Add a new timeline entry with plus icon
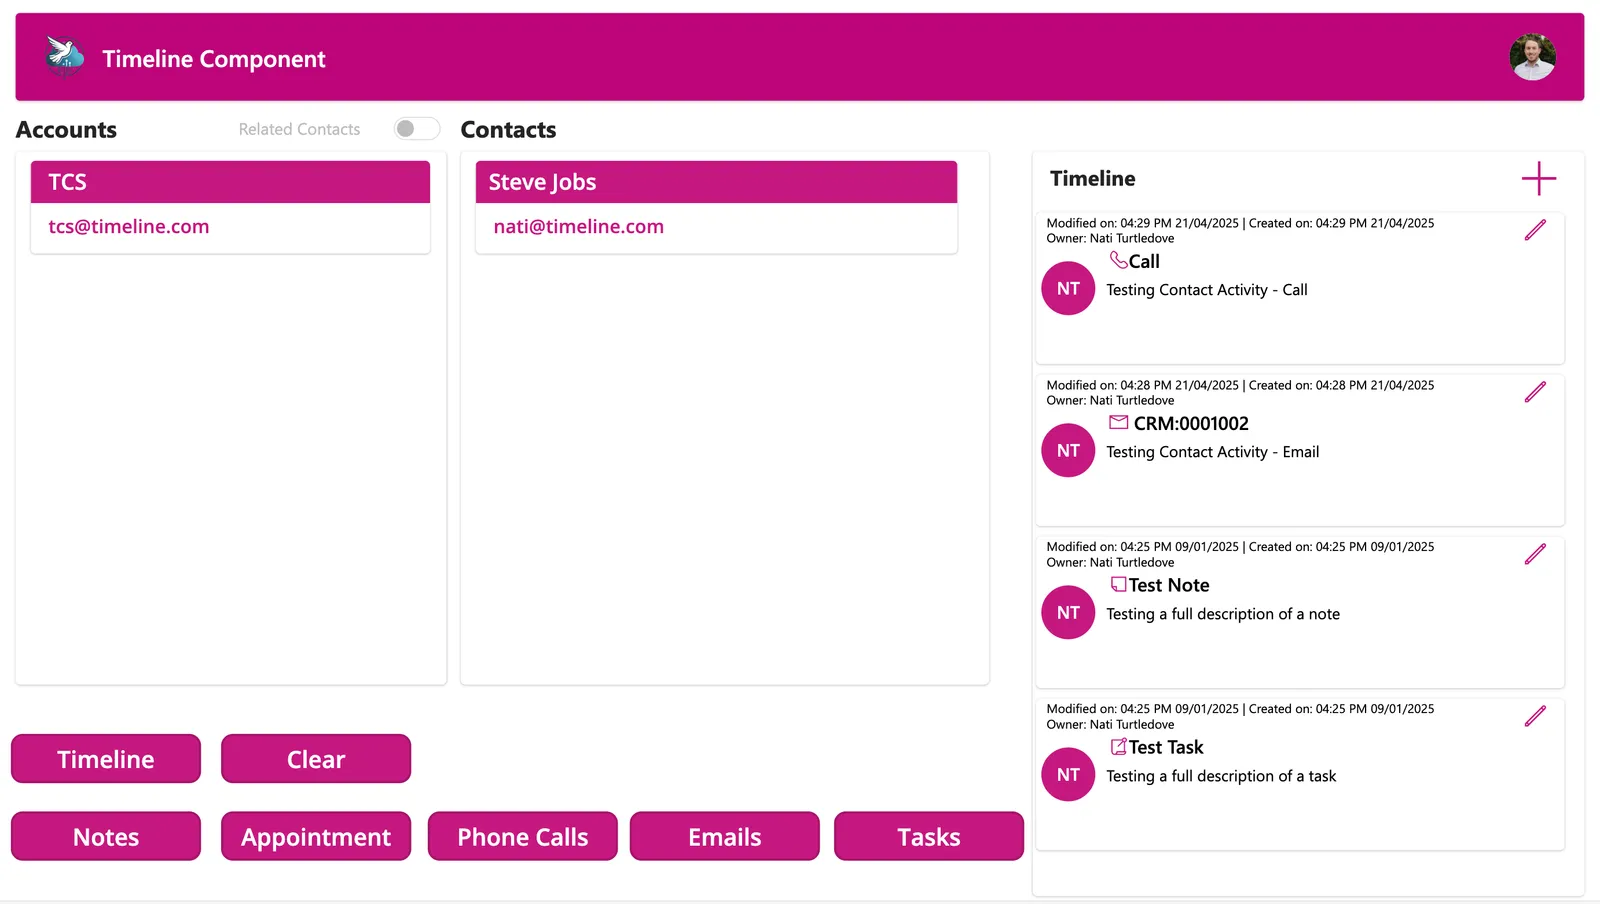The width and height of the screenshot is (1600, 904). coord(1538,179)
